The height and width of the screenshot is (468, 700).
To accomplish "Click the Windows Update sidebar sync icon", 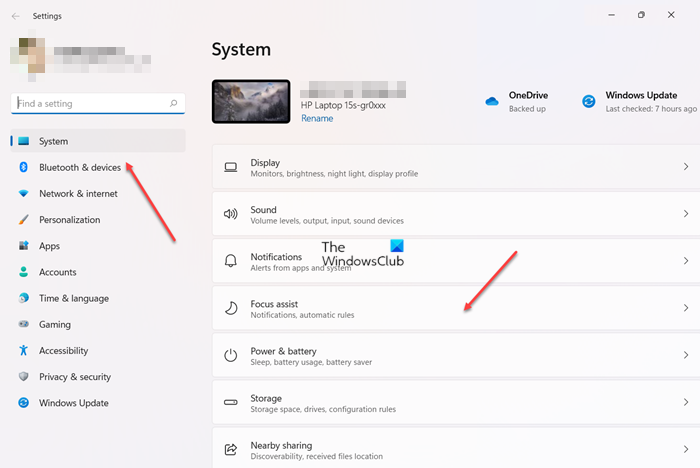I will tap(24, 403).
